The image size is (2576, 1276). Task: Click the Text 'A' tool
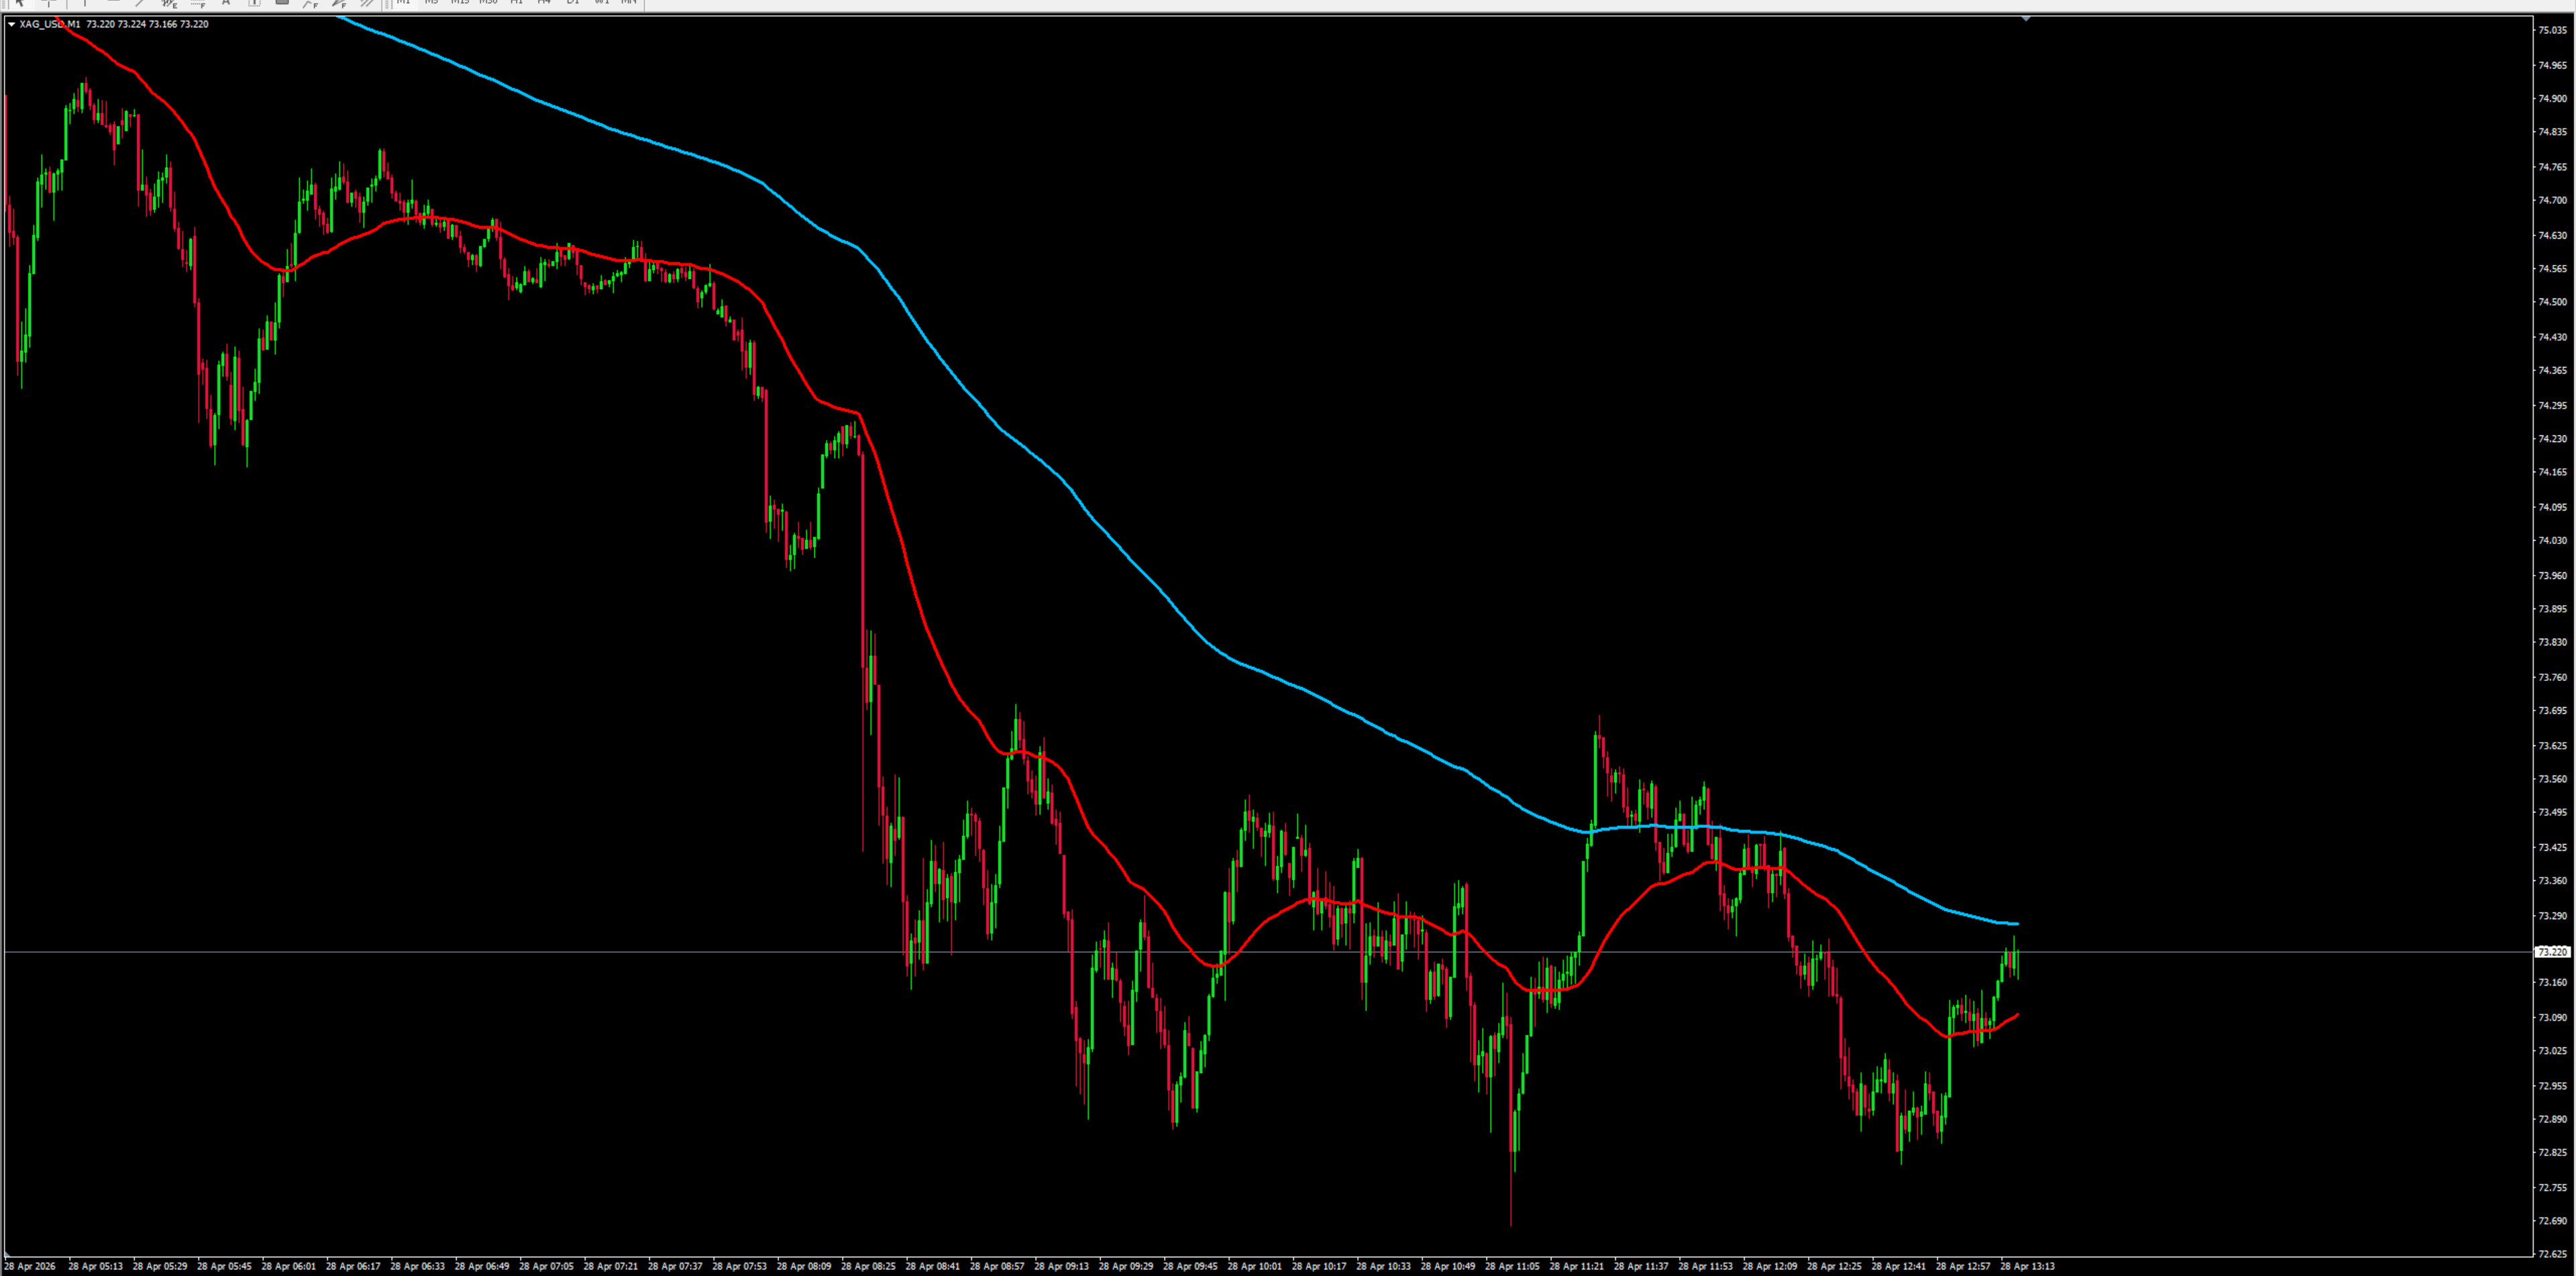[x=226, y=3]
